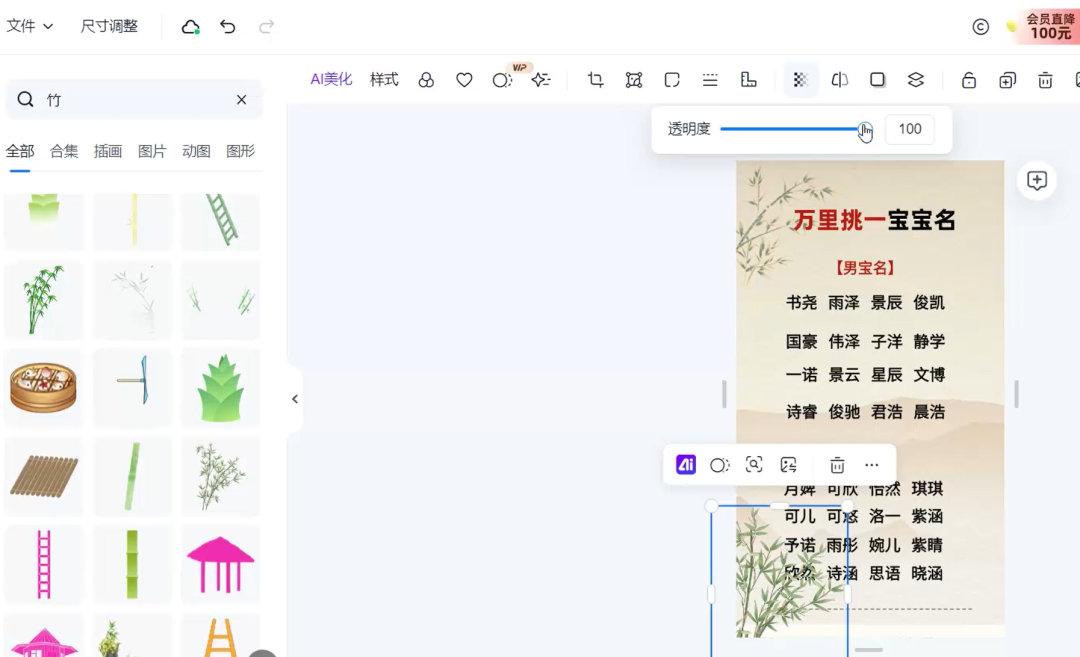Image resolution: width=1080 pixels, height=657 pixels.
Task: Toggle the transparency checkerboard icon
Action: pyautogui.click(x=800, y=81)
